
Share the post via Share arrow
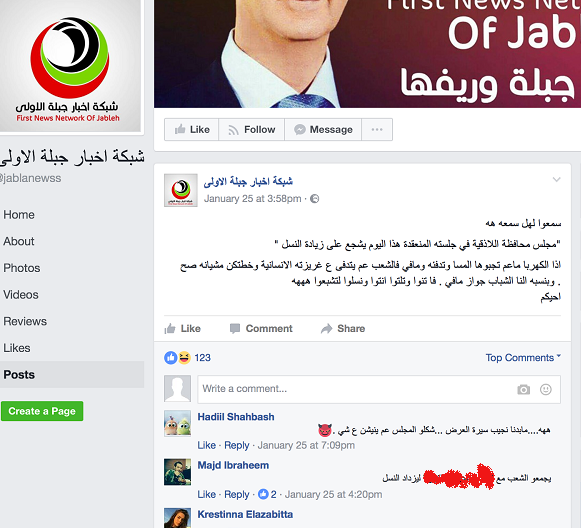click(x=343, y=329)
